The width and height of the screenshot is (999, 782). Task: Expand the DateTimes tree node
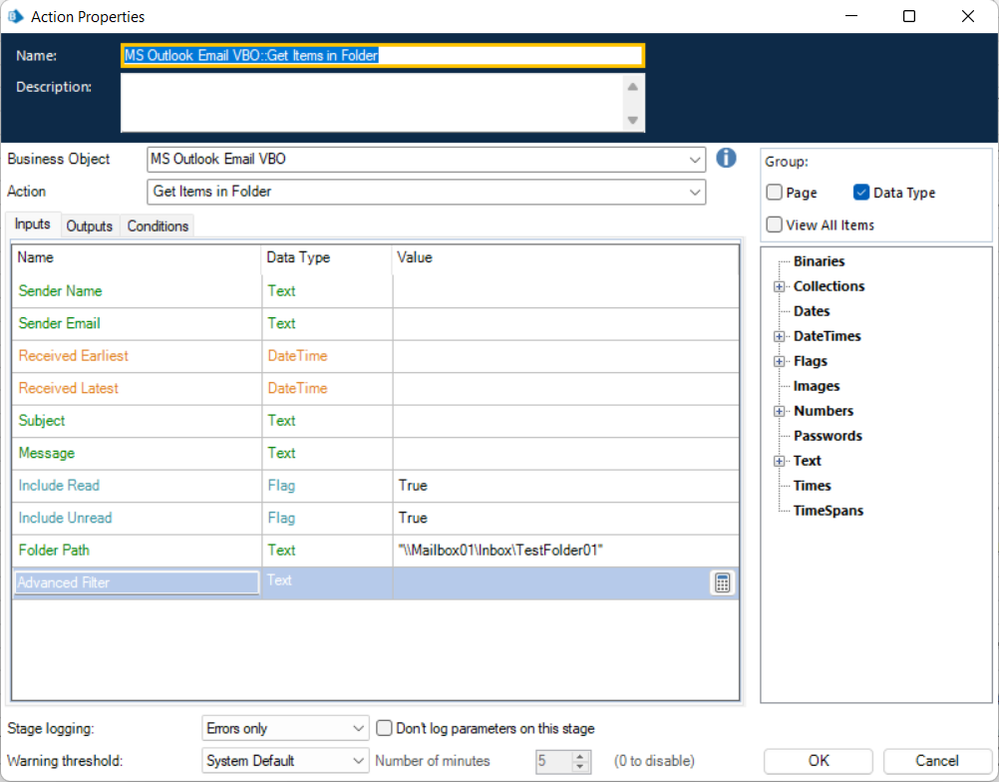tap(779, 337)
